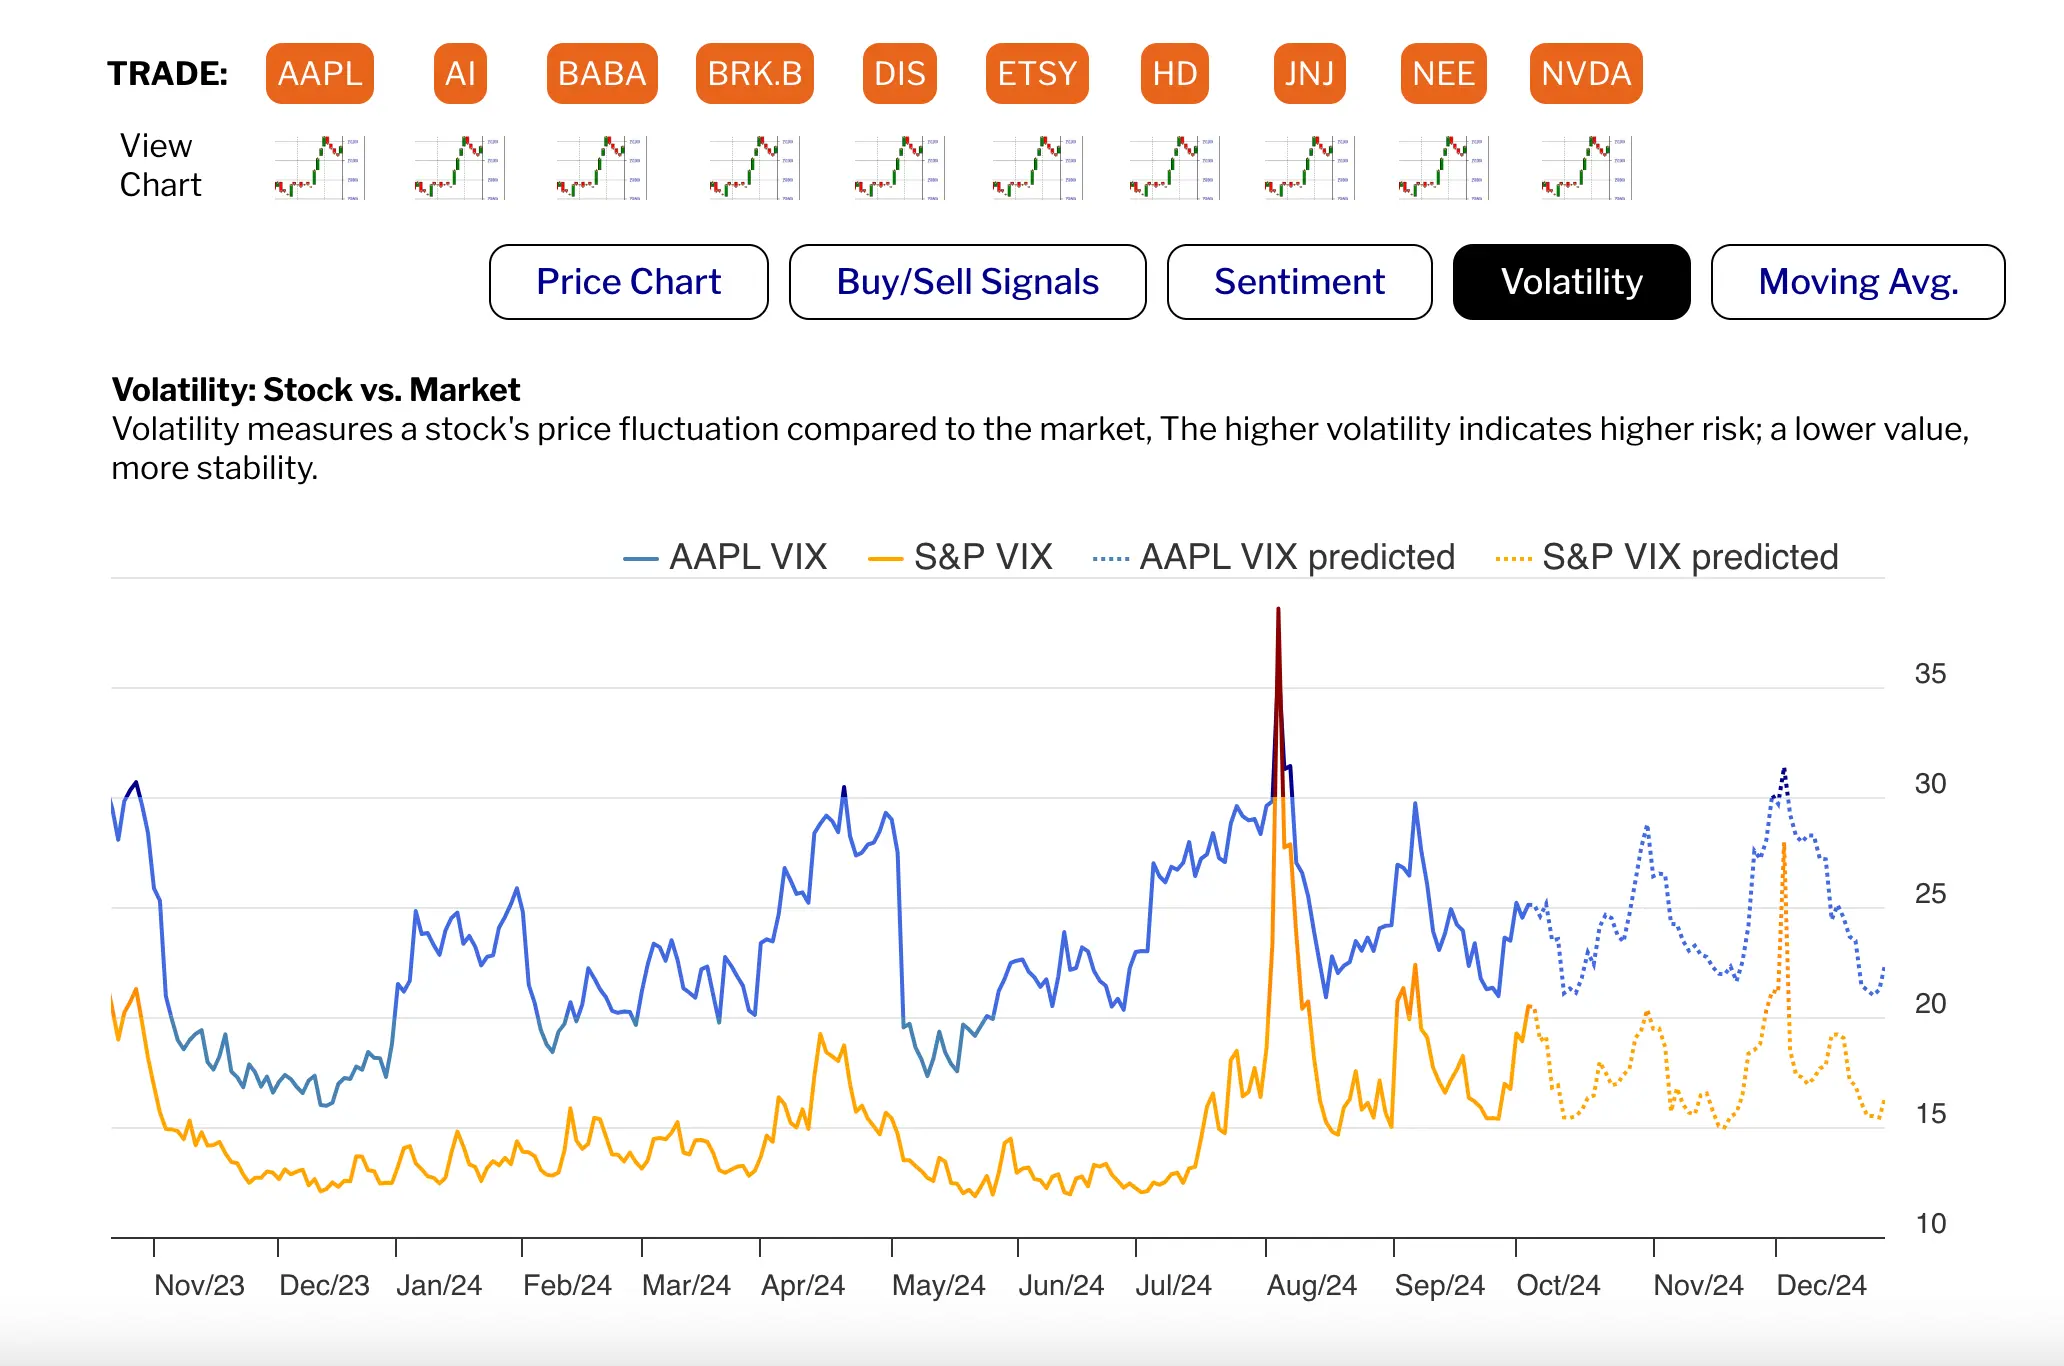Click the Nov/23 x-axis label

199,1285
